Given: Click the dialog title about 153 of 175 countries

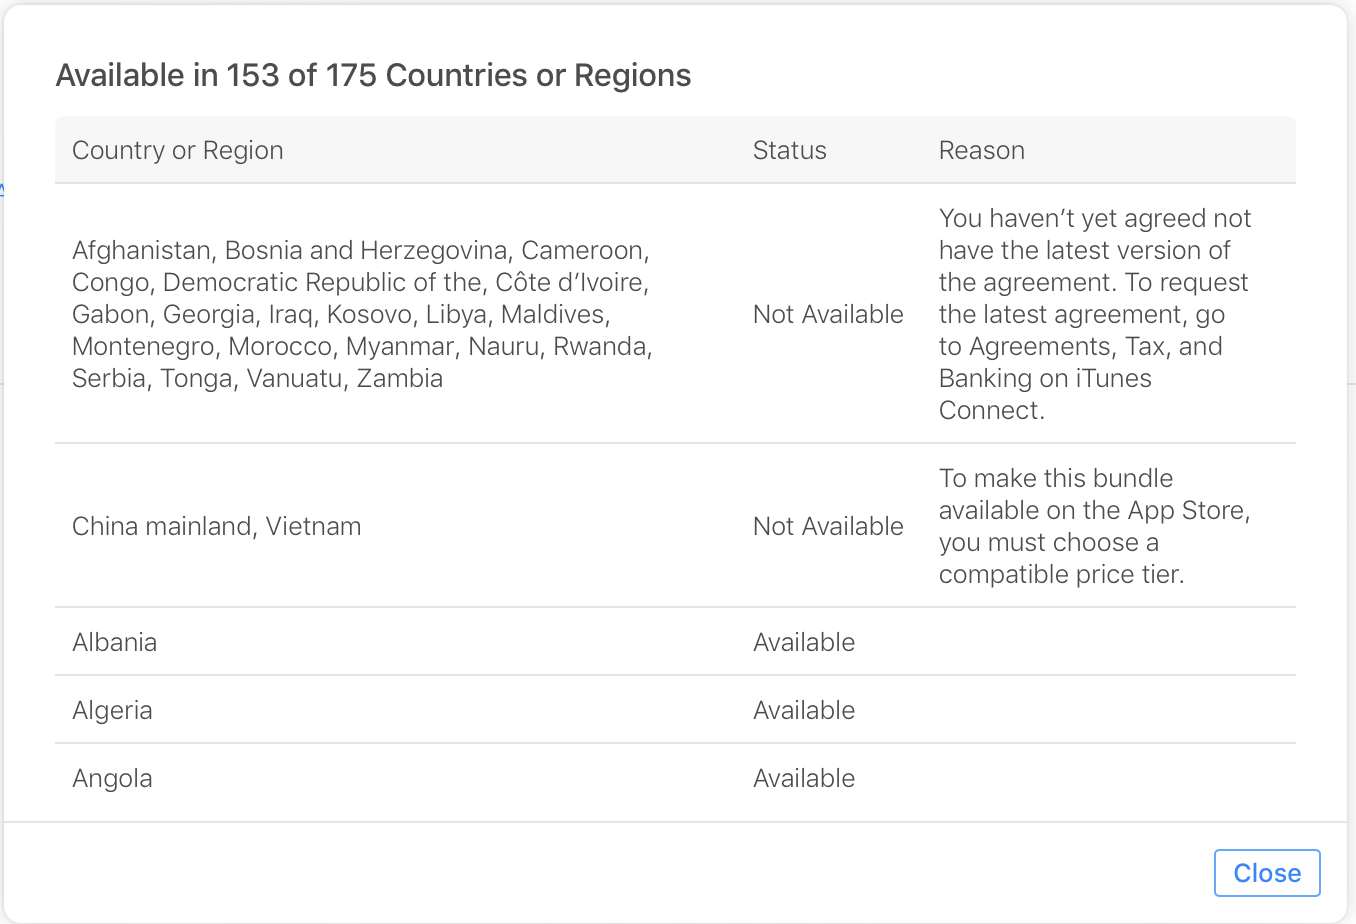Looking at the screenshot, I should click(x=373, y=75).
